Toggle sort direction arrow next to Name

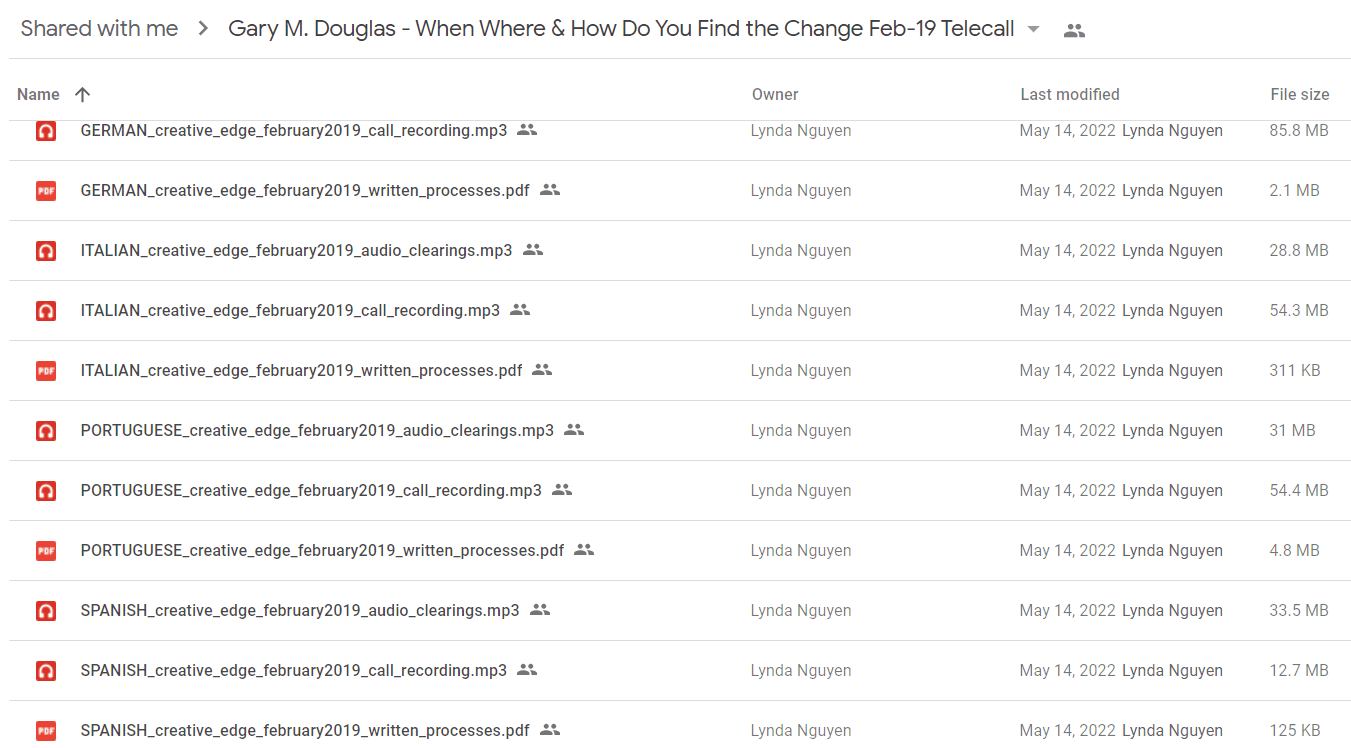83,94
